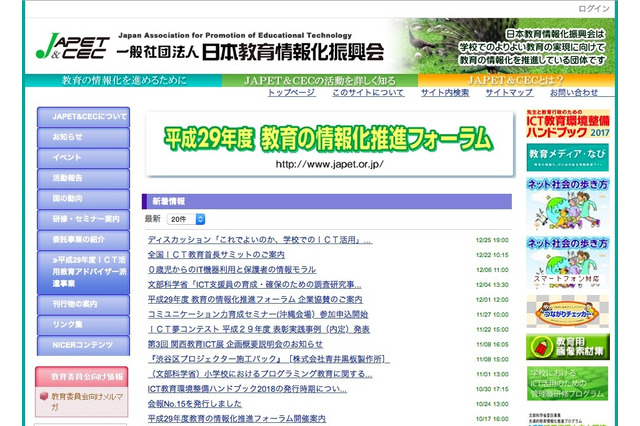Screen dimensions: 640x426
Task: Click the 新着情報 section header
Action: pos(327,202)
